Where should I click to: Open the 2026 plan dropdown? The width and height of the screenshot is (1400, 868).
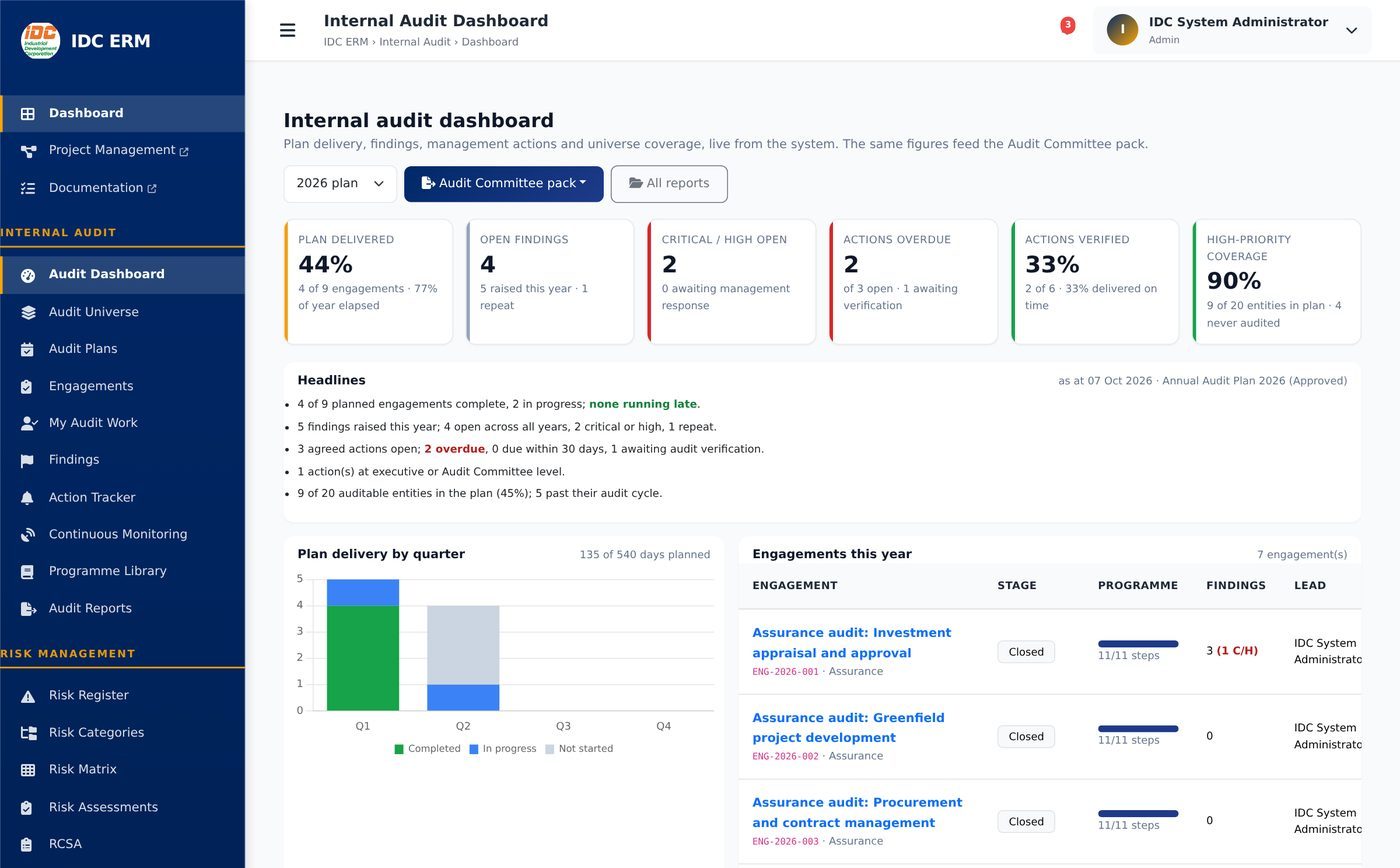(x=340, y=184)
